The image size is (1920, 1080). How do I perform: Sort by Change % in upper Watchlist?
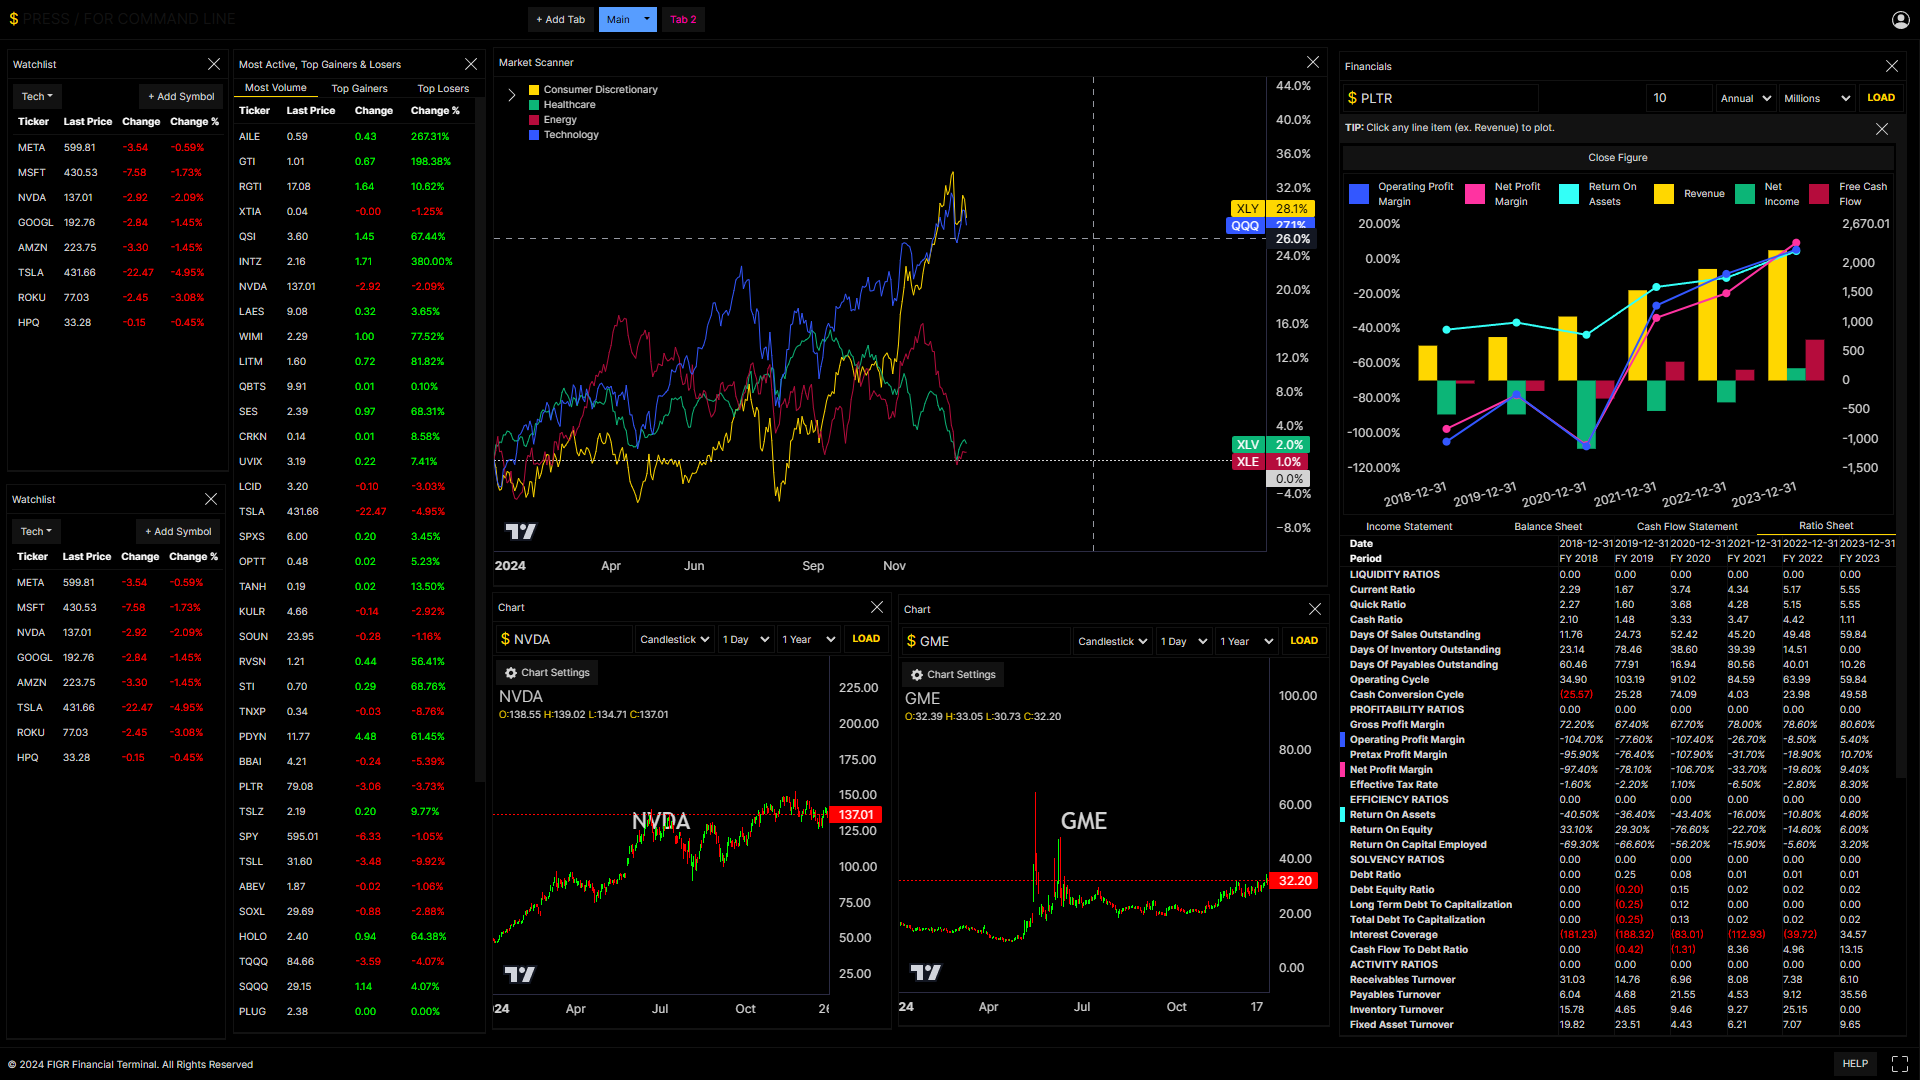click(x=194, y=122)
